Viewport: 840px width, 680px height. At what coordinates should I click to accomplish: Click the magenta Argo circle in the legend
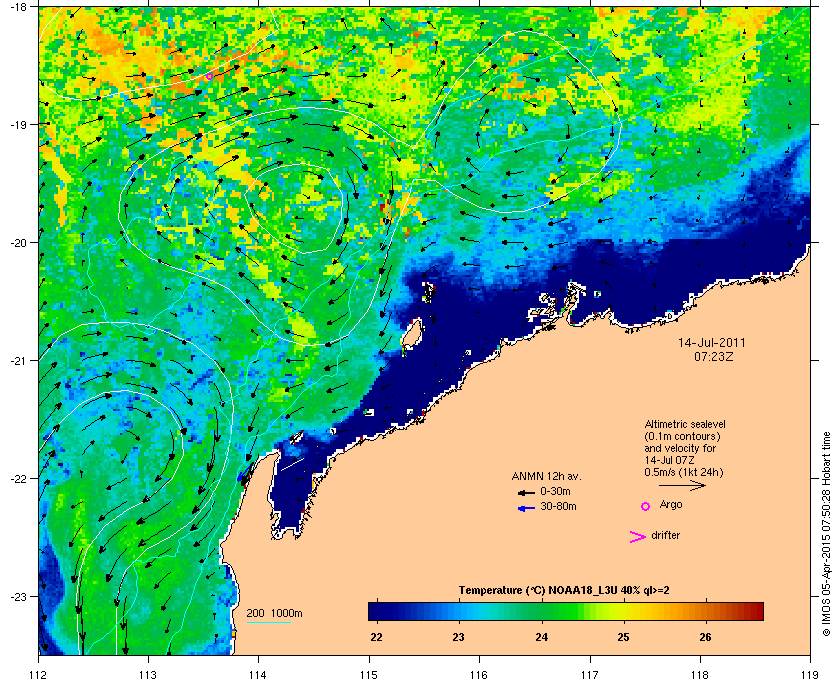click(x=646, y=506)
